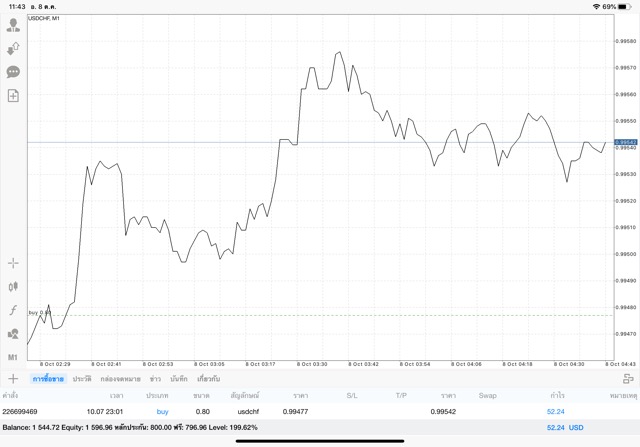Switch to การซื้อขาย trade tab
Screen dimensions: 640x447
(x=48, y=379)
